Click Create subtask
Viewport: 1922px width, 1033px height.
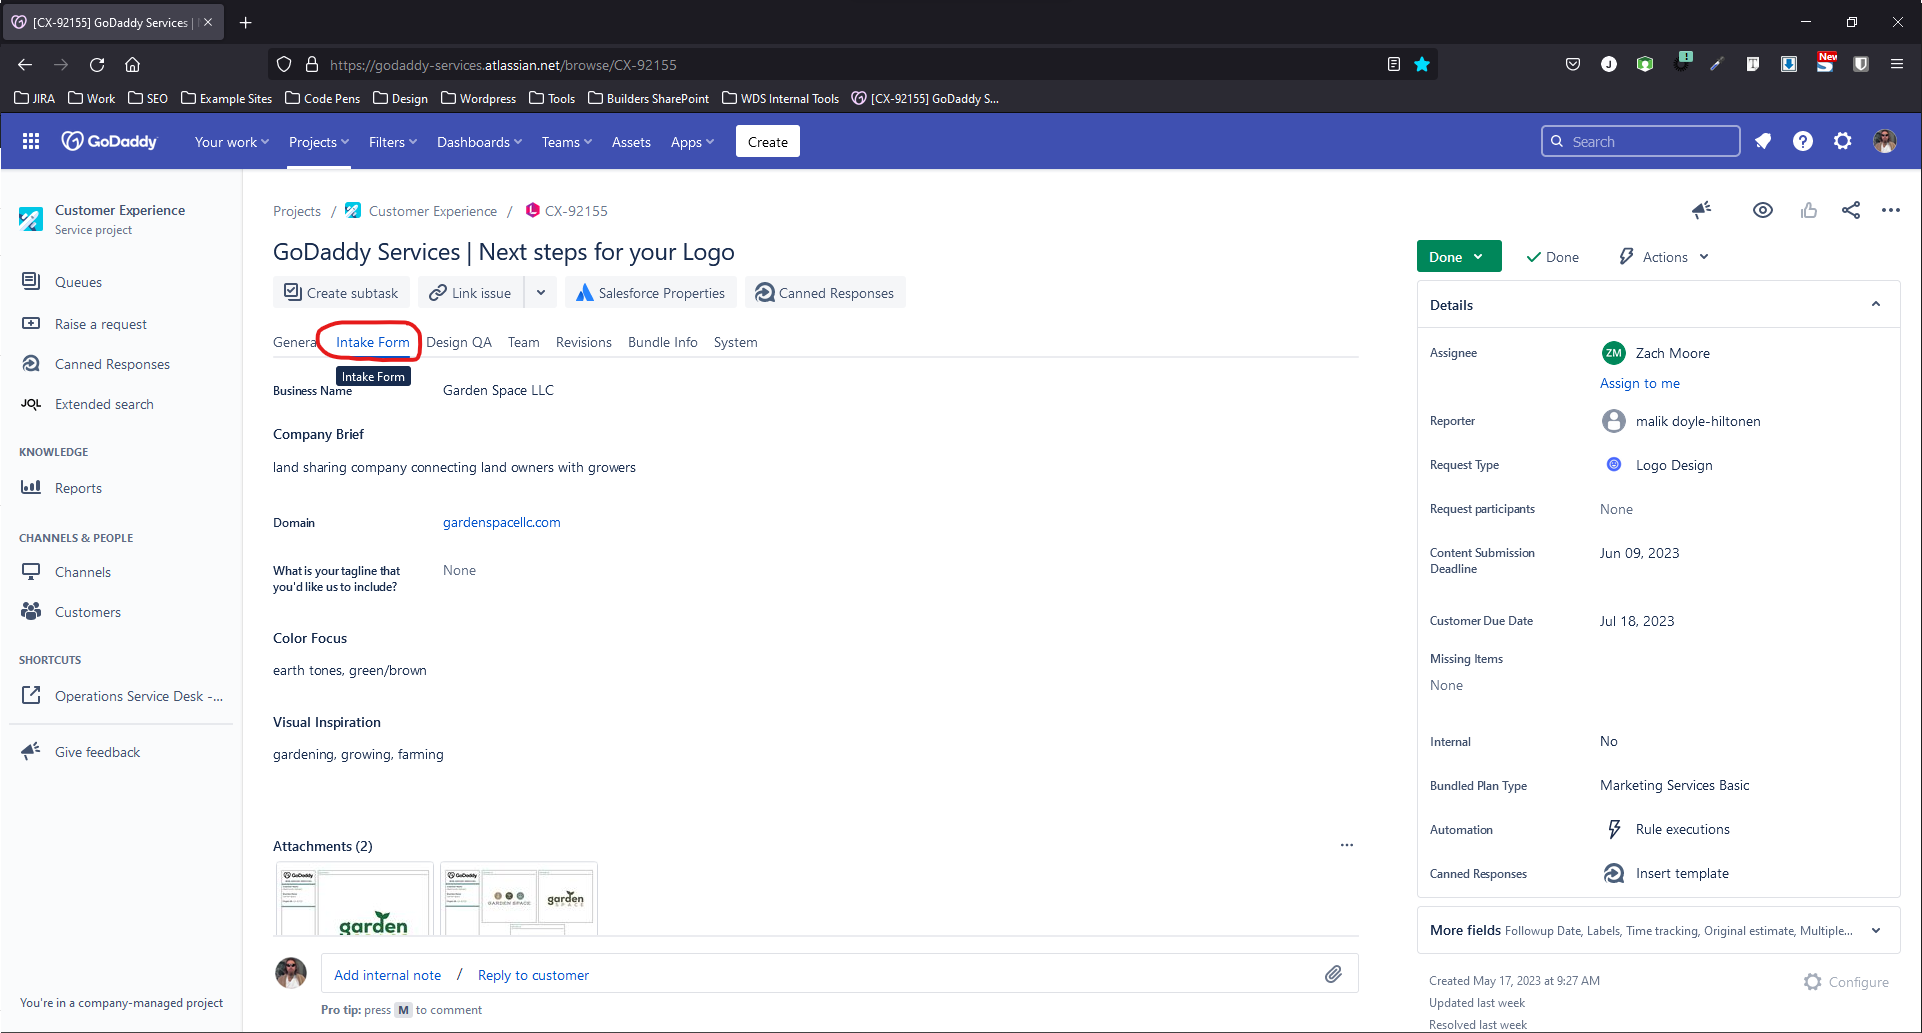point(341,293)
